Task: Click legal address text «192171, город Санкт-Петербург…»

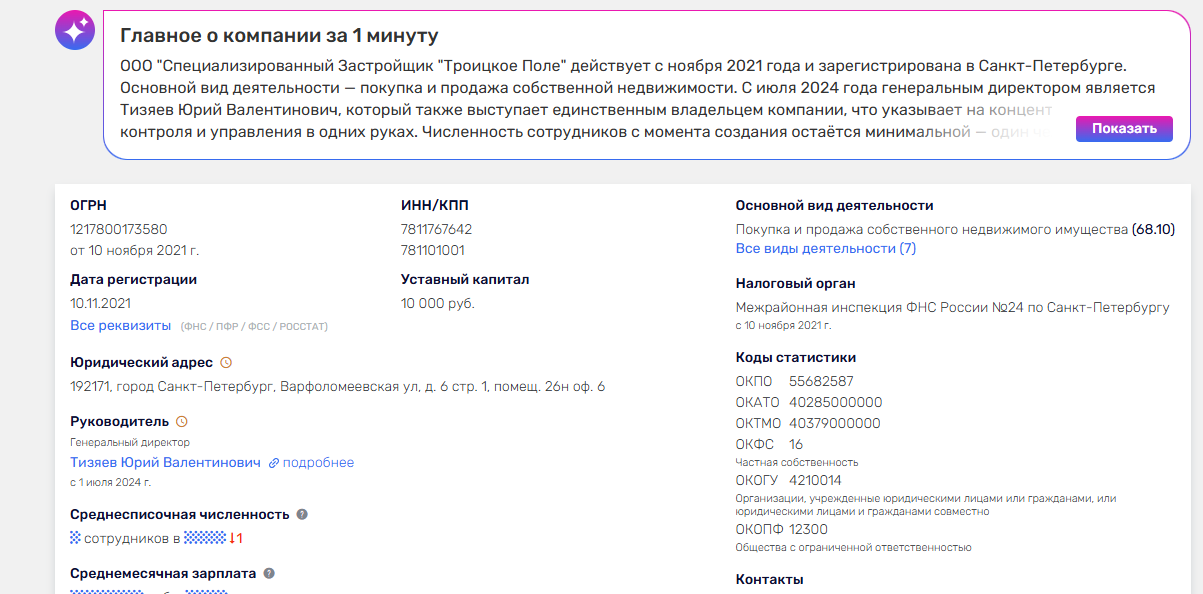Action: [337, 386]
